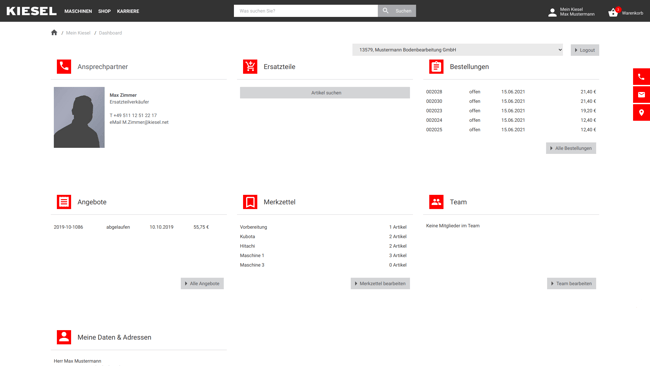This screenshot has height=366, width=650.
Task: Click the Bestellungen clipboard icon
Action: 436,66
